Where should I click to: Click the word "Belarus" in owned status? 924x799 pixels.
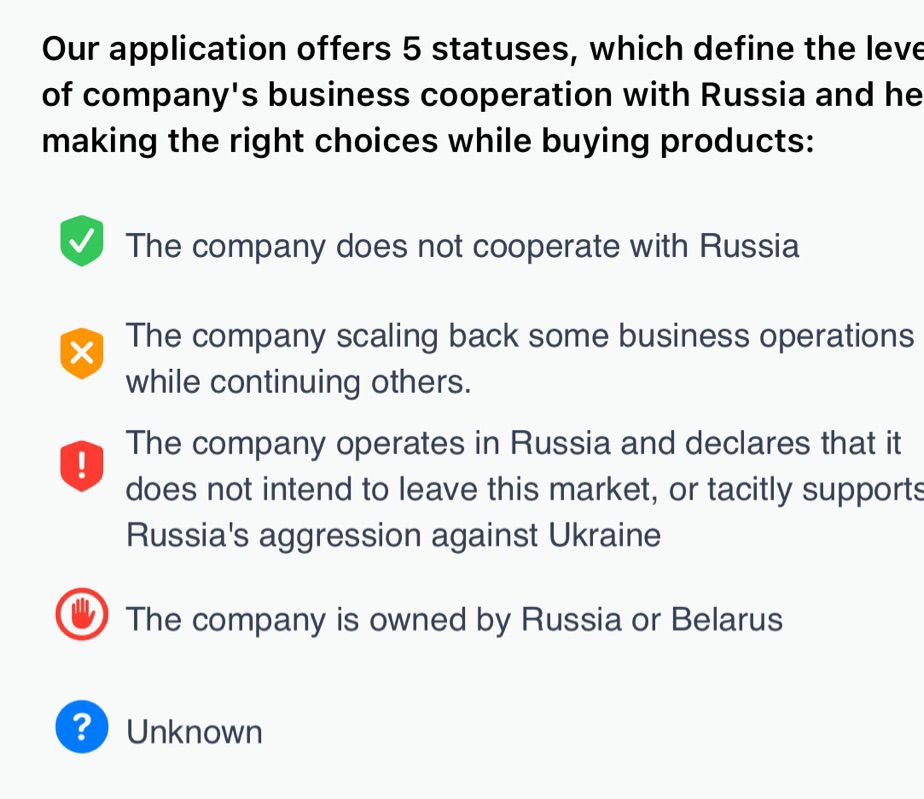click(727, 619)
